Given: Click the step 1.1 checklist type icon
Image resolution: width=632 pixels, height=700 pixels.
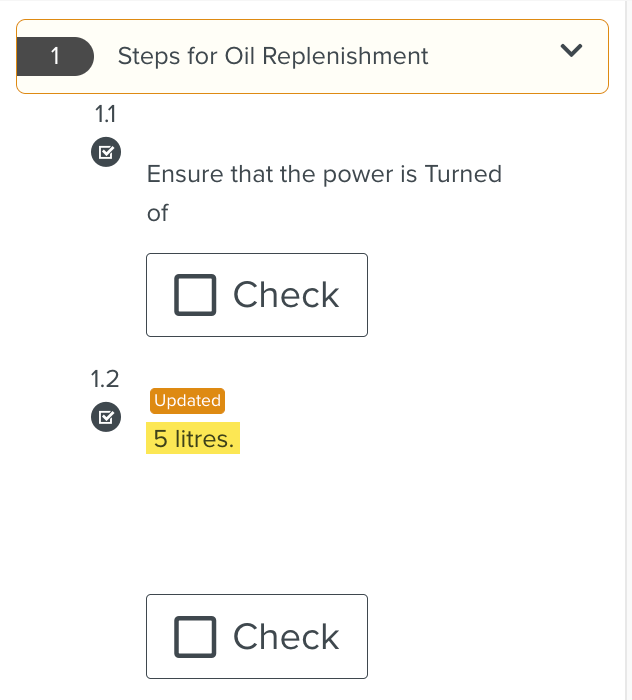Looking at the screenshot, I should click(x=106, y=153).
